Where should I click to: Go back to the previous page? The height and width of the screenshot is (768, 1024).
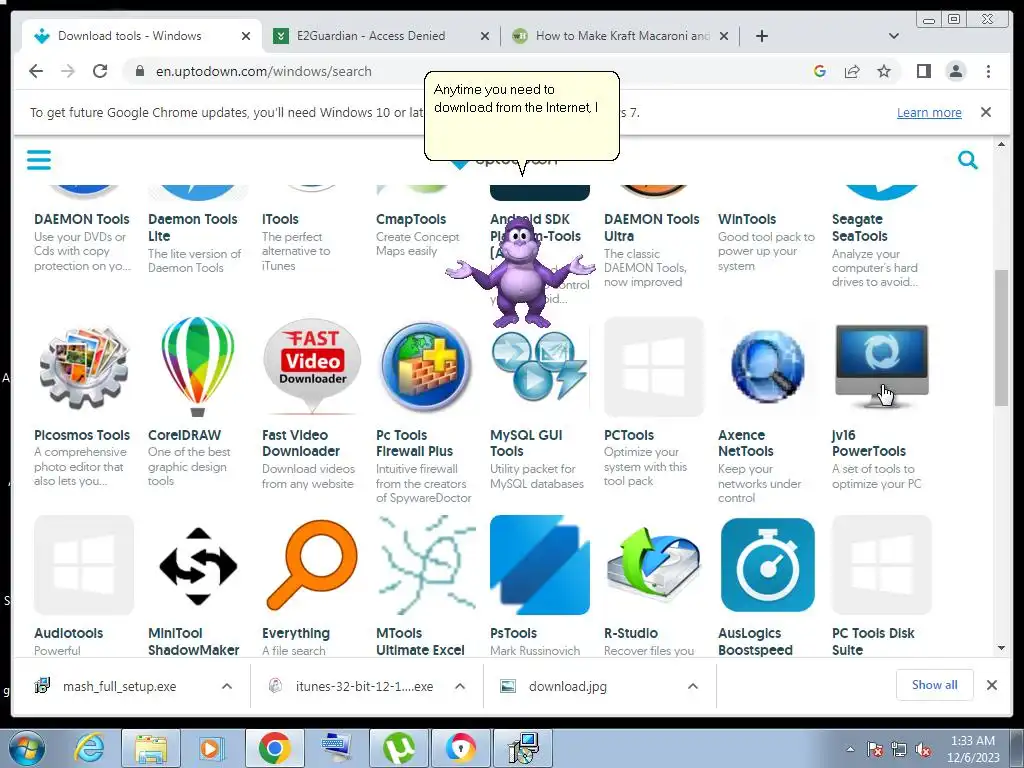click(x=36, y=71)
